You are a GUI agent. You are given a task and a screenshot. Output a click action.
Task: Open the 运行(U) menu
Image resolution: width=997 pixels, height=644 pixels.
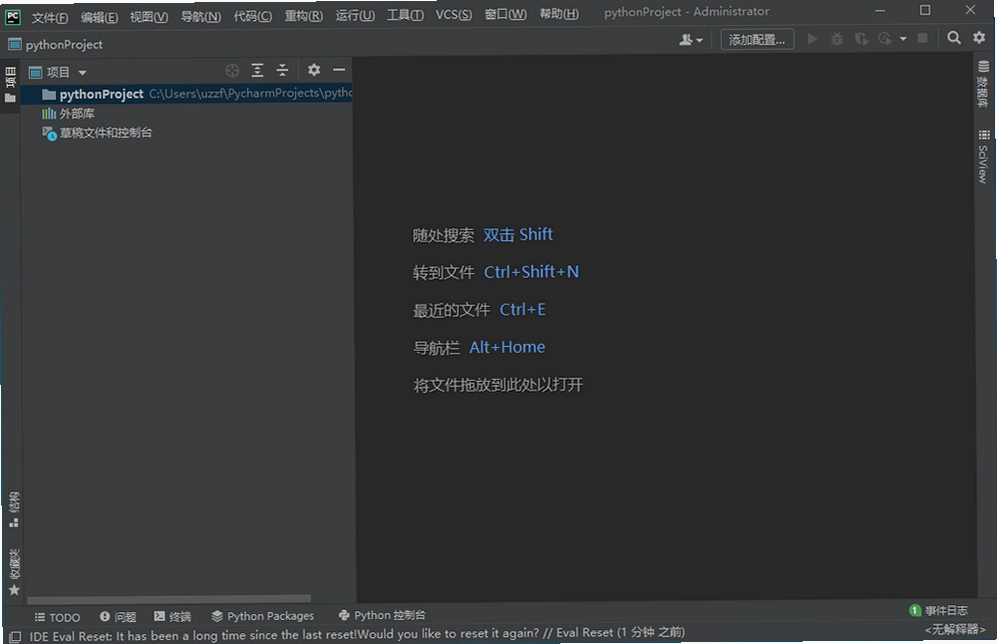(x=355, y=15)
